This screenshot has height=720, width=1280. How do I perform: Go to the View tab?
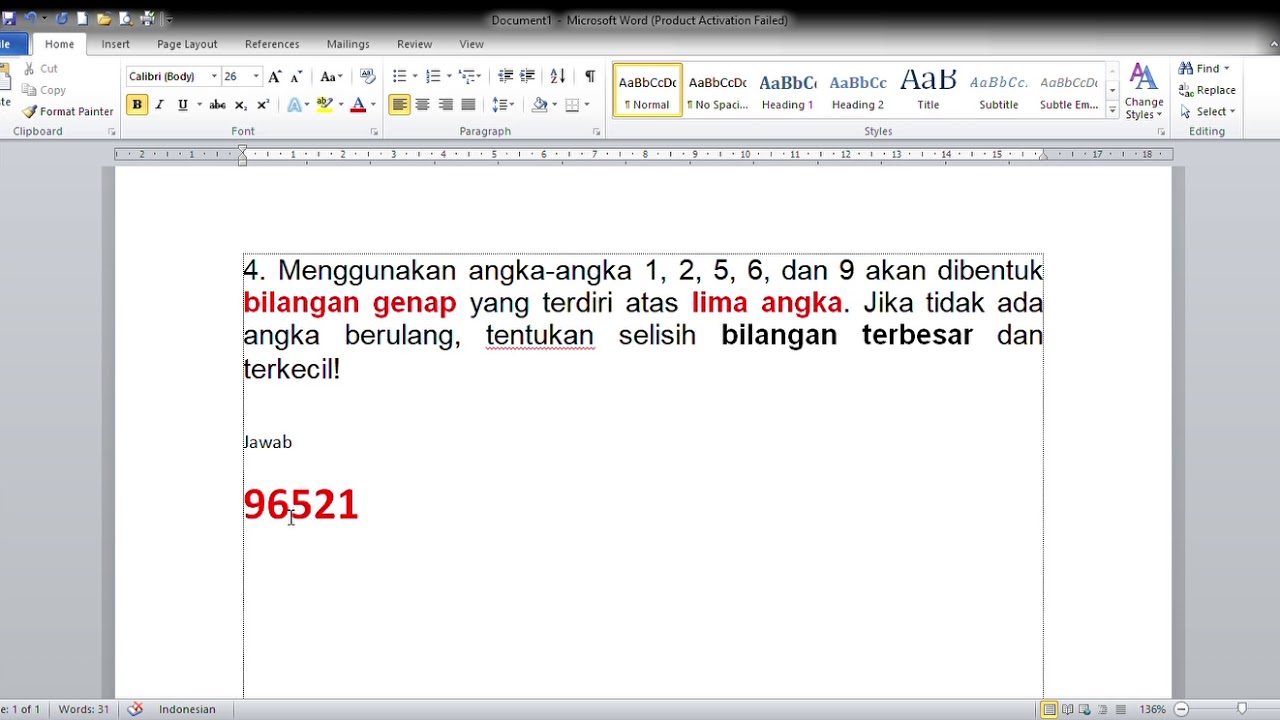(x=471, y=44)
